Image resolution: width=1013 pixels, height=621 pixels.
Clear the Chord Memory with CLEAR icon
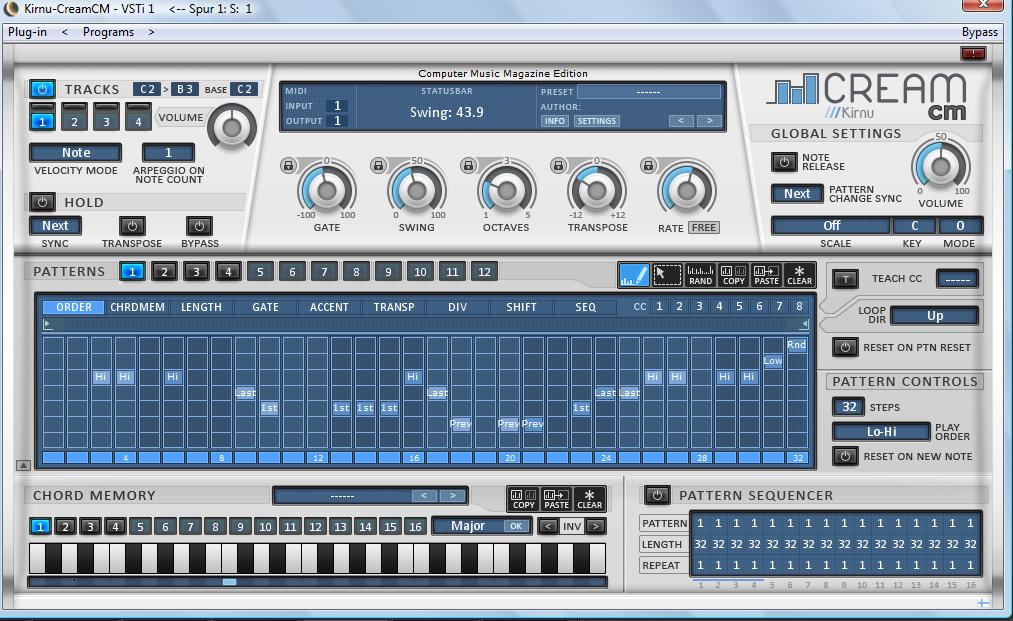(589, 499)
